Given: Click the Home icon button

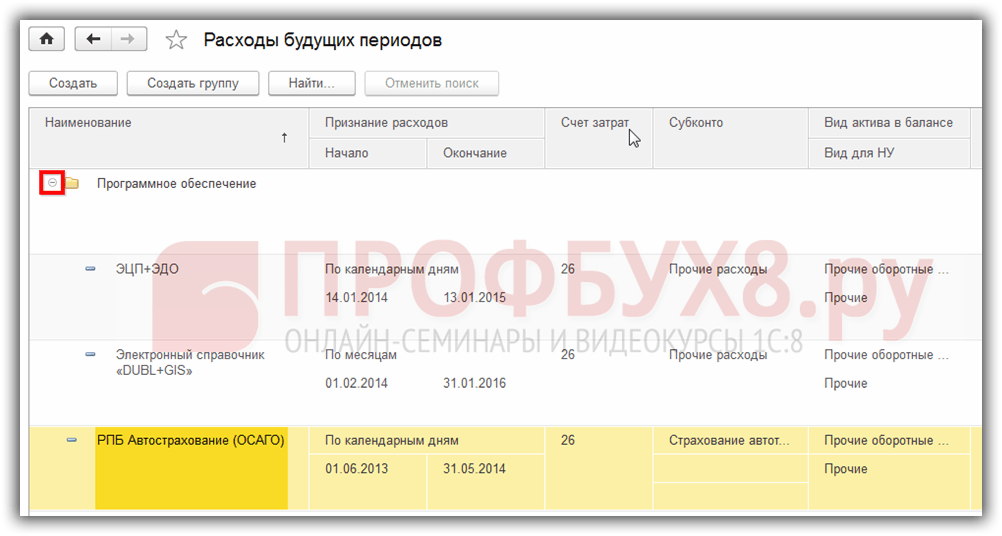Looking at the screenshot, I should (x=46, y=39).
